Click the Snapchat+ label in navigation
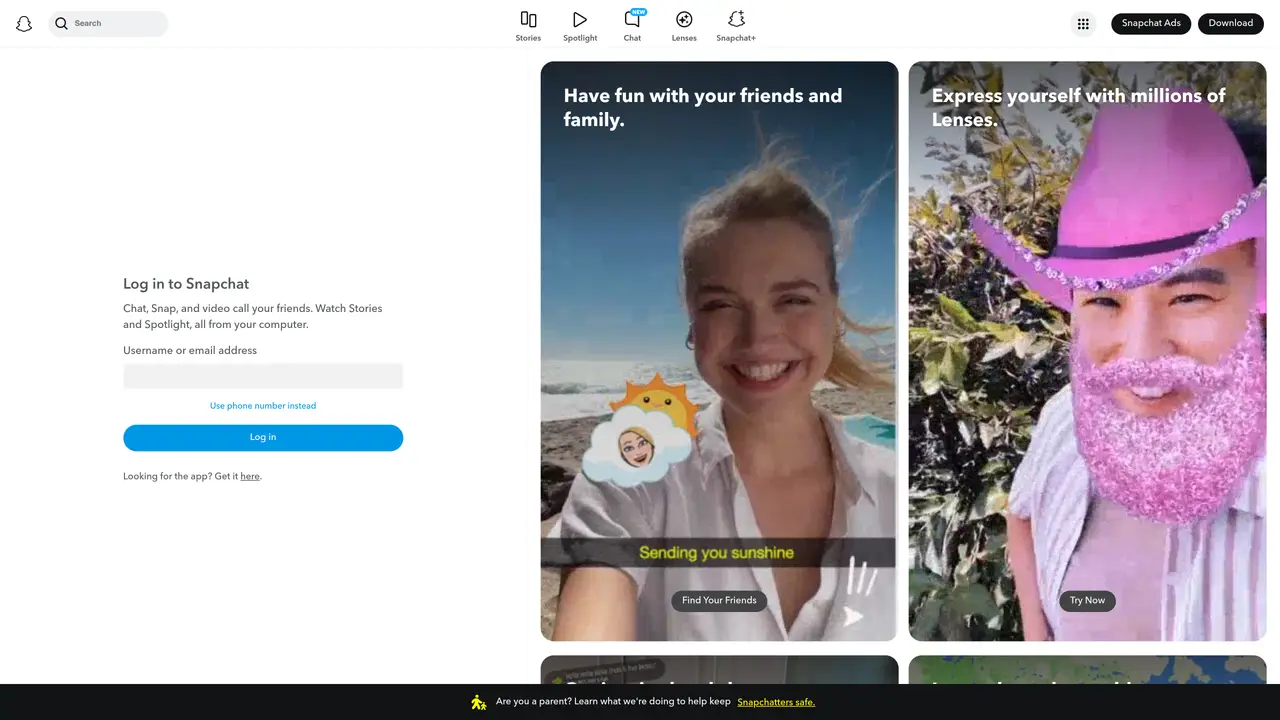This screenshot has width=1280, height=720. [x=736, y=38]
